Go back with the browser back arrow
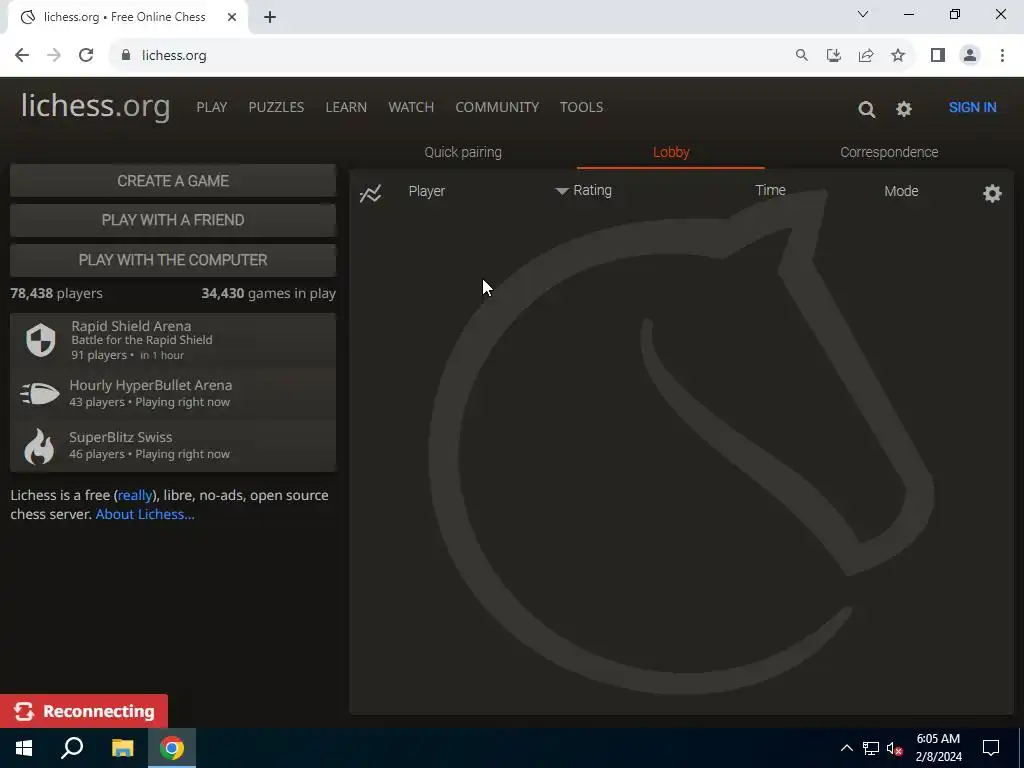 click(x=22, y=56)
